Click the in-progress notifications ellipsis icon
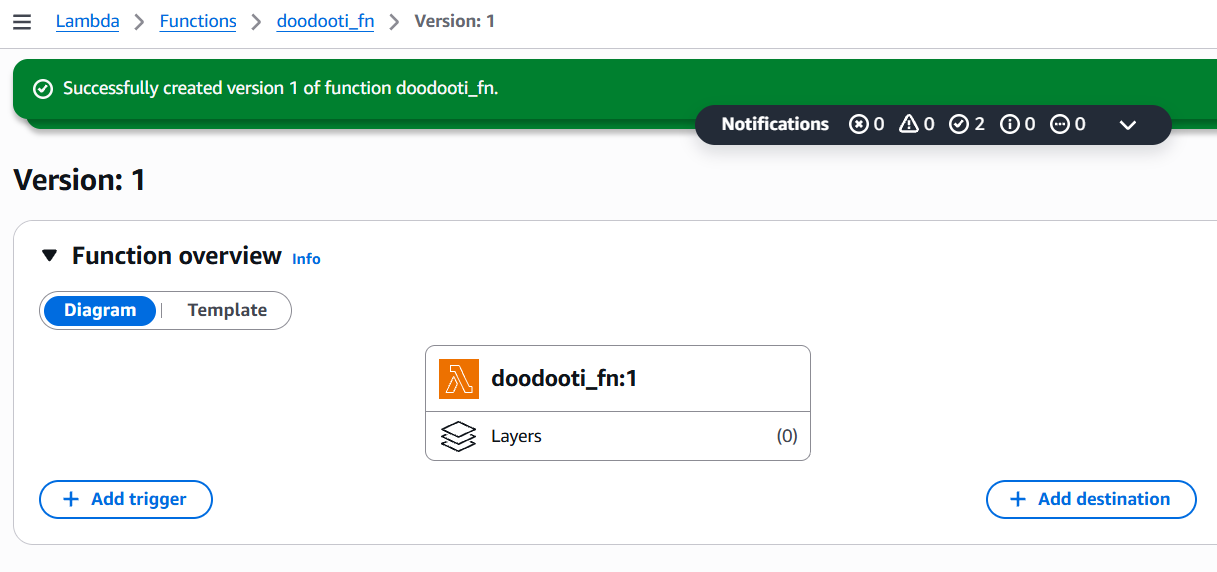The image size is (1217, 572). (x=1060, y=124)
